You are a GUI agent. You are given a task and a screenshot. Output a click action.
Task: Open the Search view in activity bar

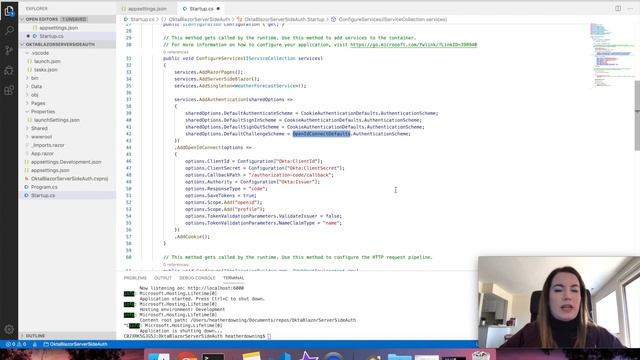[x=9, y=30]
